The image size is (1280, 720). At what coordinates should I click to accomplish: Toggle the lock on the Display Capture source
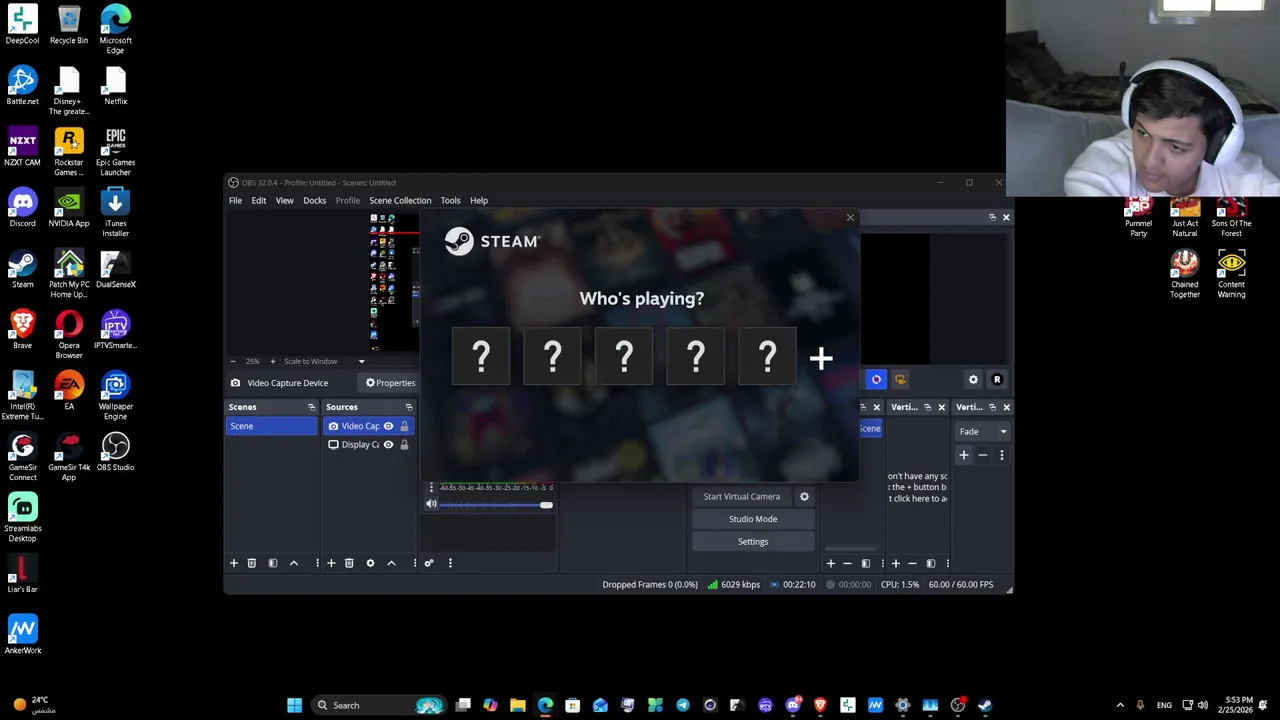click(x=404, y=445)
